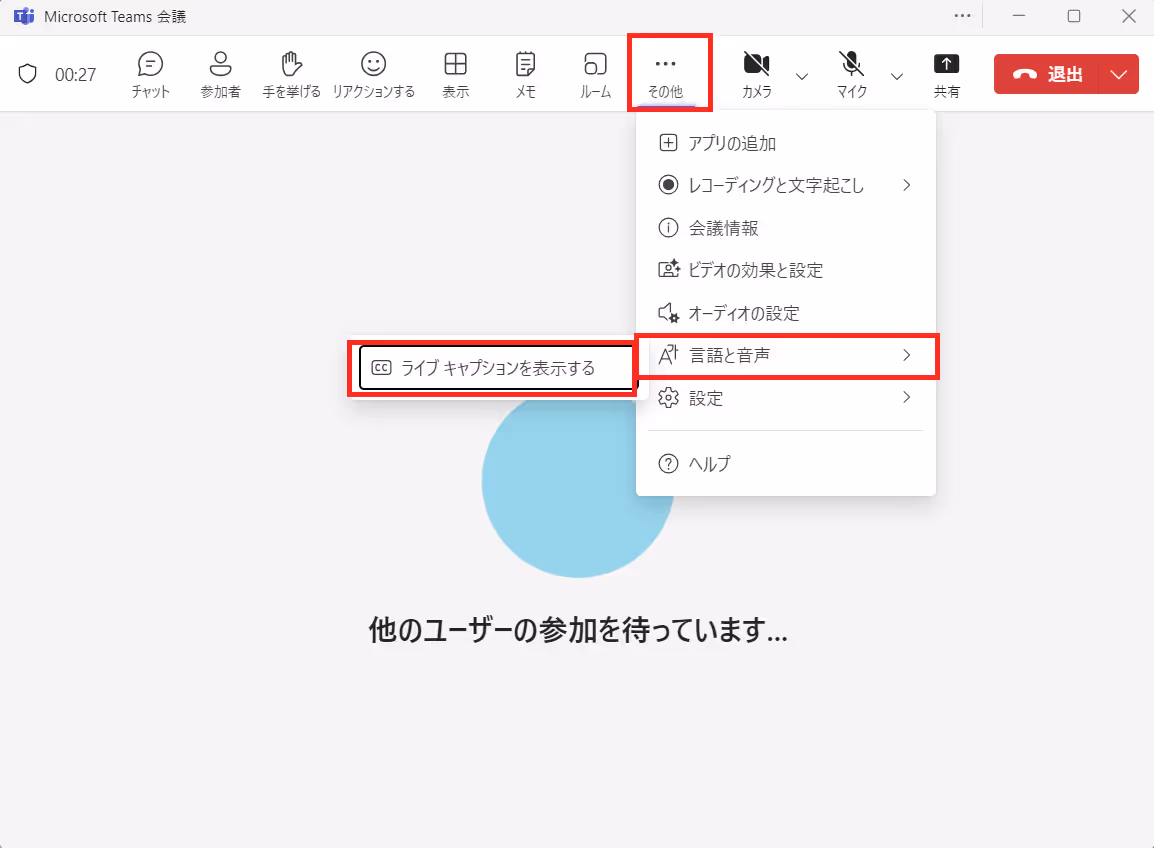Select アプリの追加 in the menu
1154x848 pixels.
click(786, 143)
